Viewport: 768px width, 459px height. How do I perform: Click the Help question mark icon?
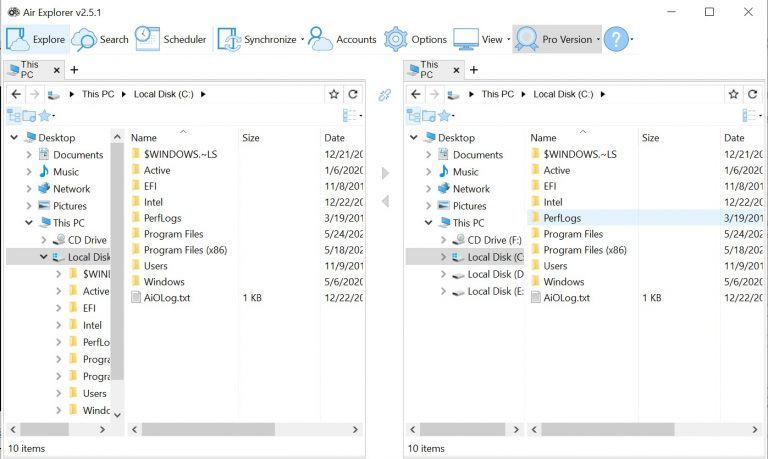616,39
